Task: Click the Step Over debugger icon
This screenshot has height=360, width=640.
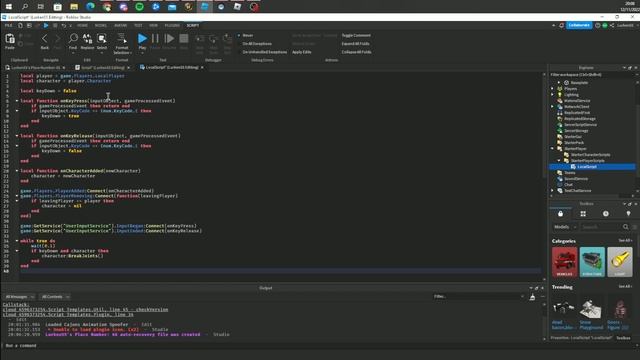Action: [x=213, y=39]
